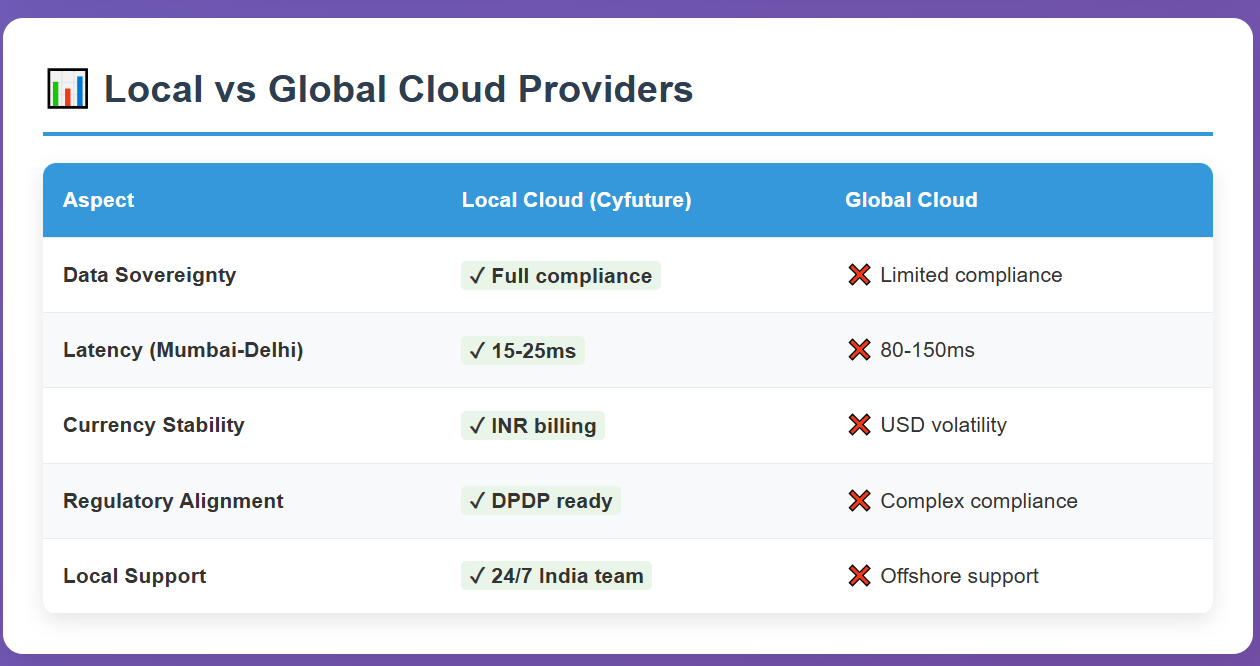
Task: Select the Data Sovereignty row label
Action: click(150, 275)
